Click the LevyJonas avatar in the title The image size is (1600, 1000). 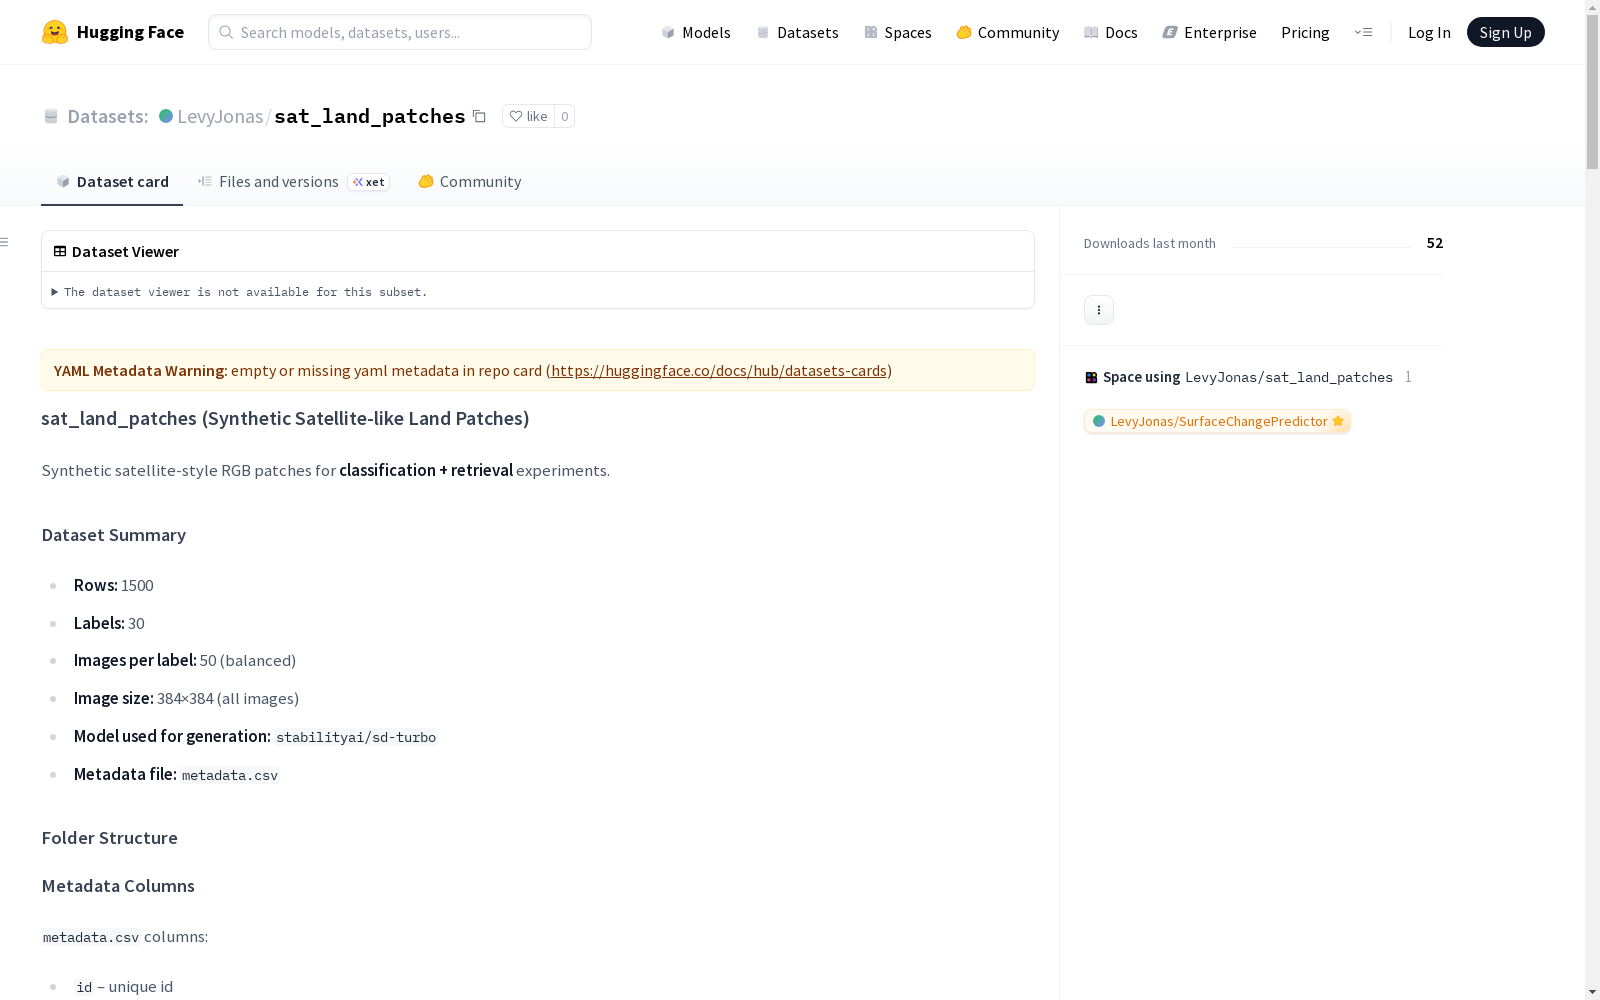pos(166,116)
